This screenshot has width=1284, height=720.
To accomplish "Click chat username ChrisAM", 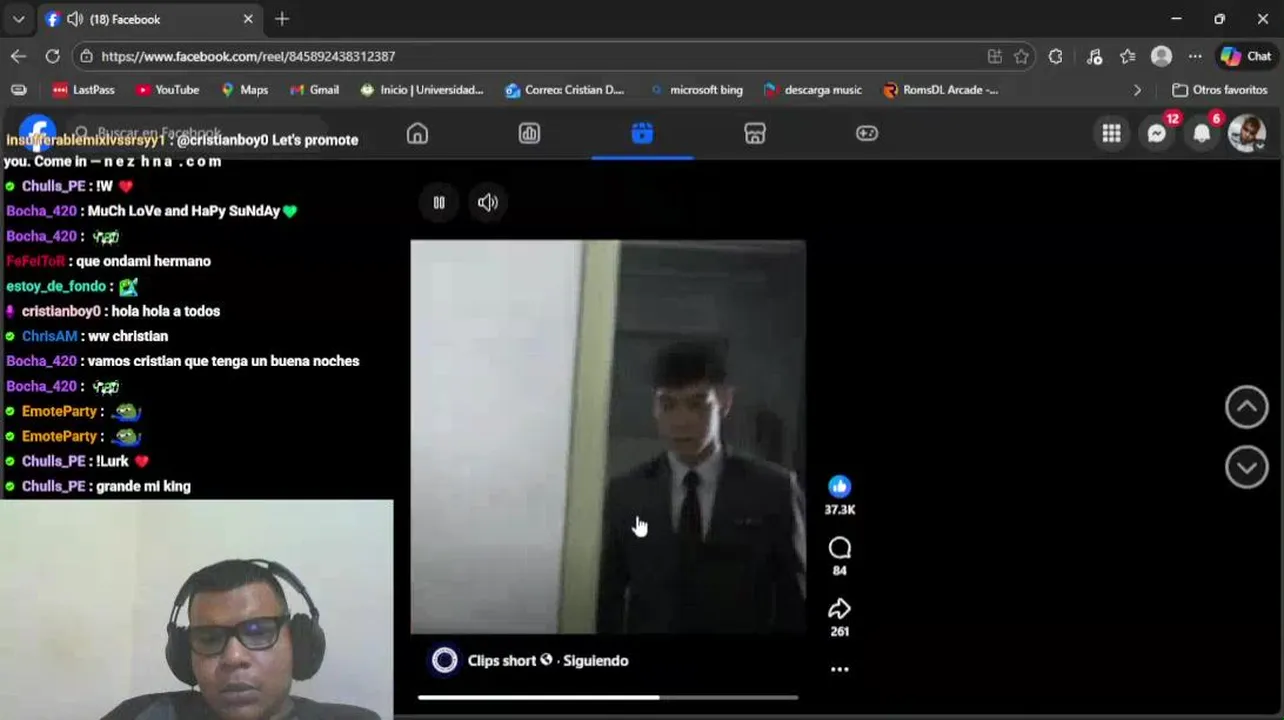I will [49, 336].
